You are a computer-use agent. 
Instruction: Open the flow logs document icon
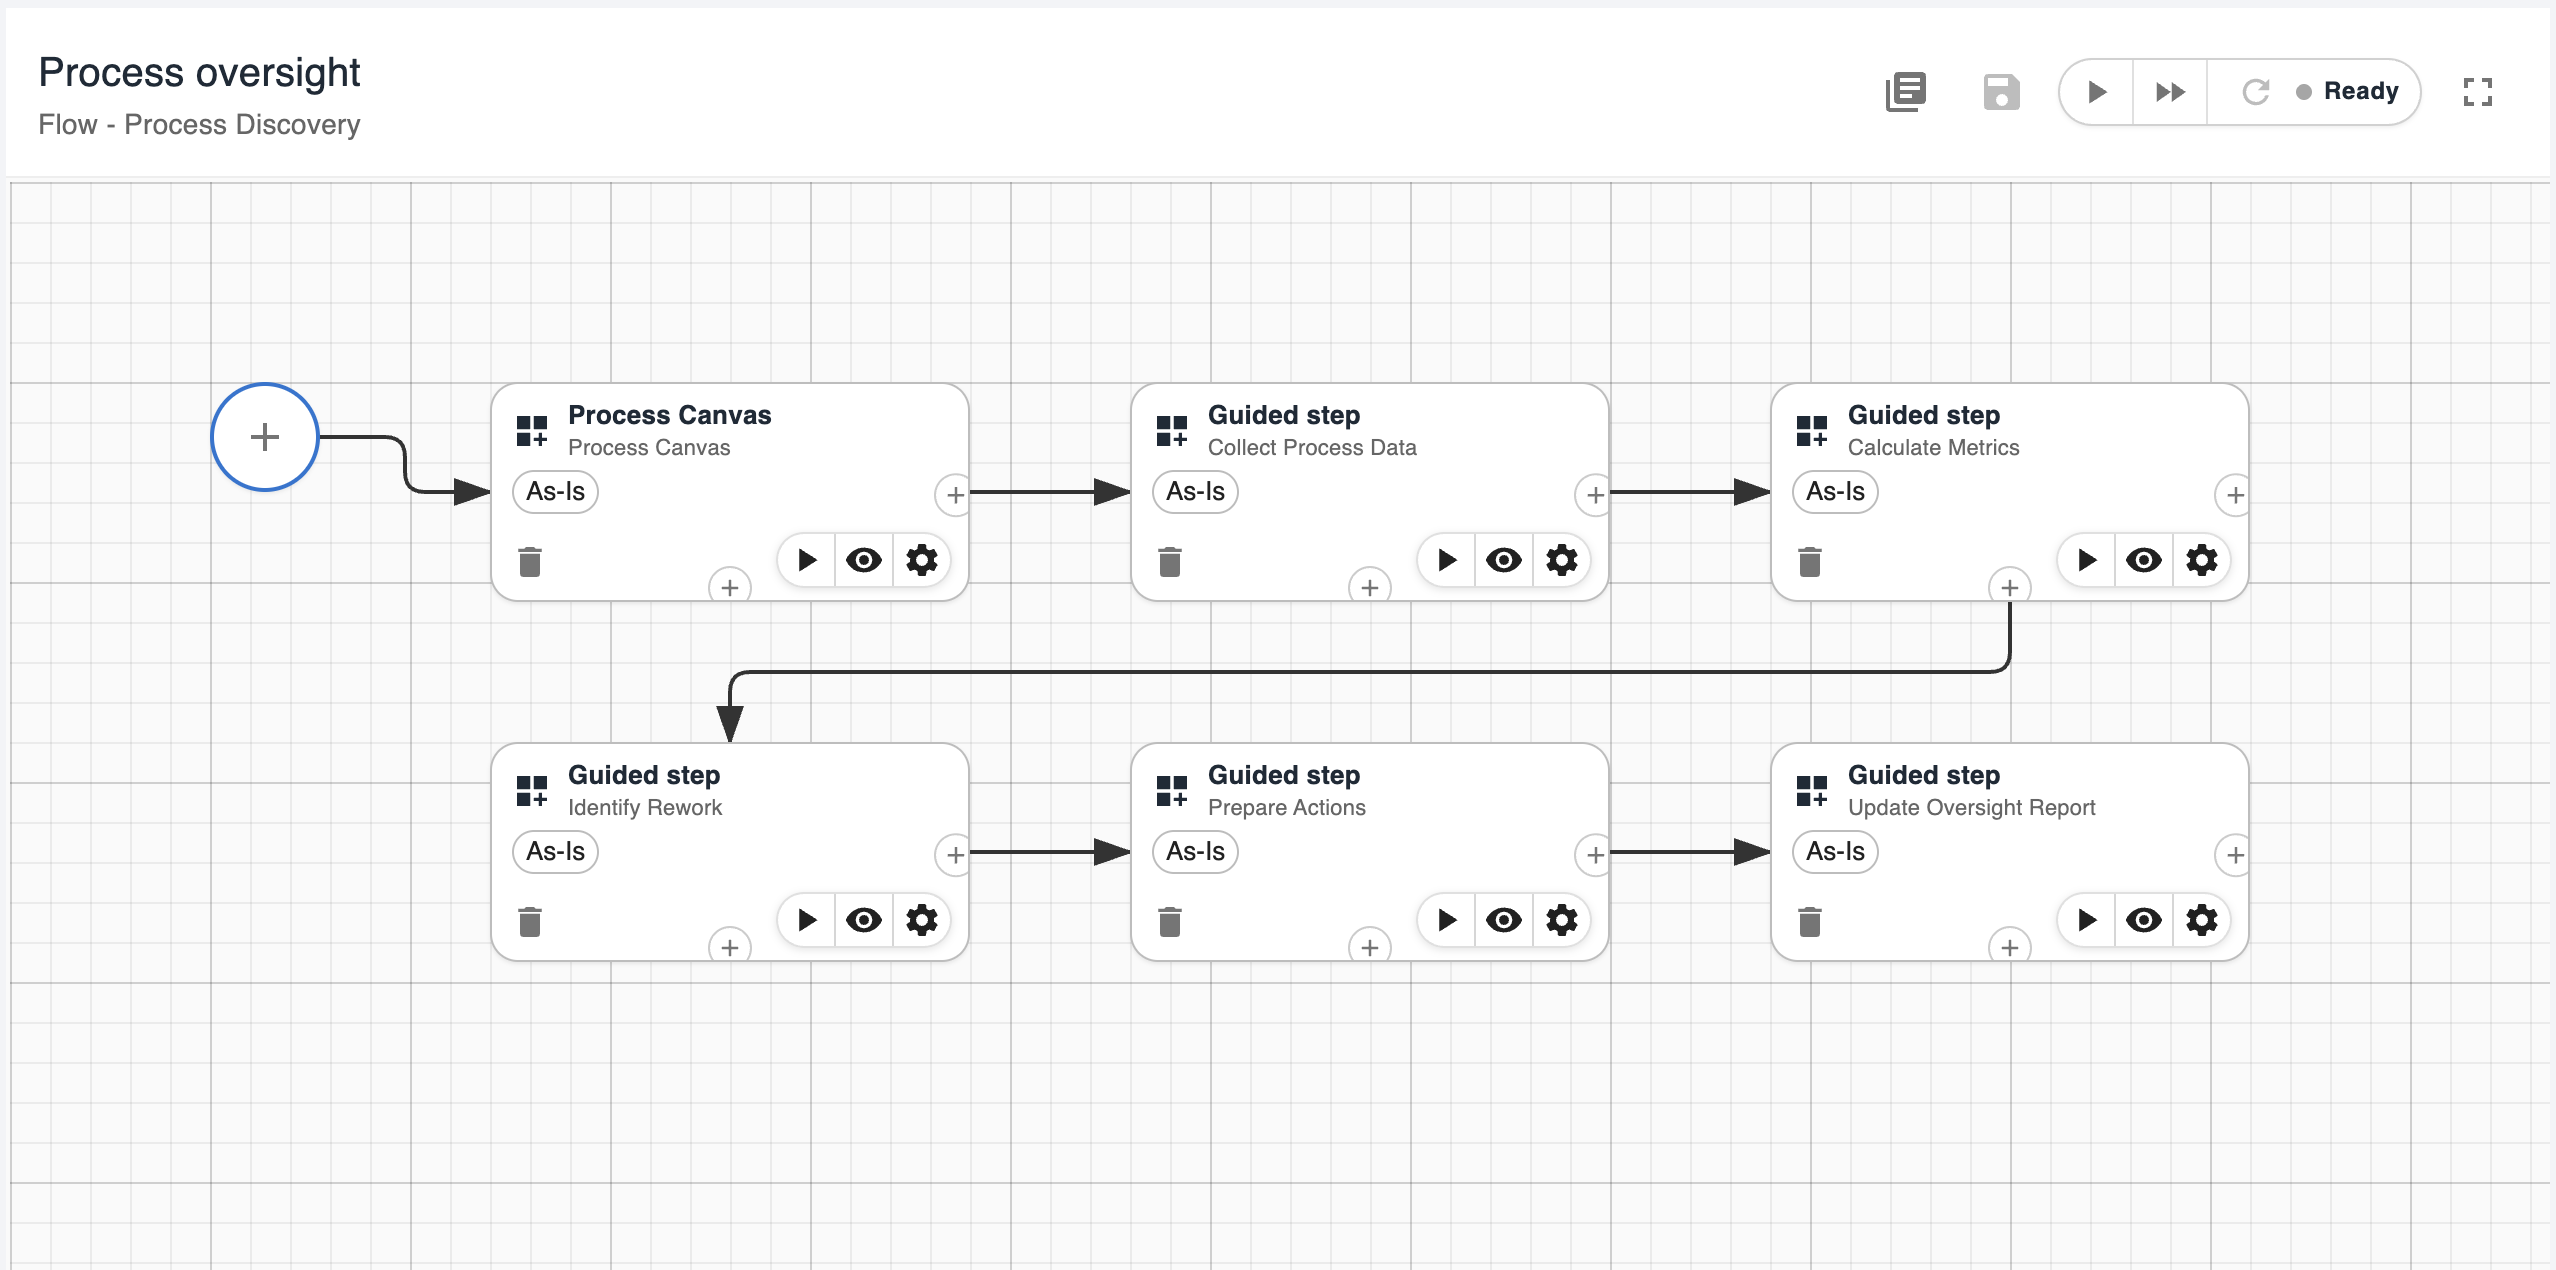(1906, 92)
